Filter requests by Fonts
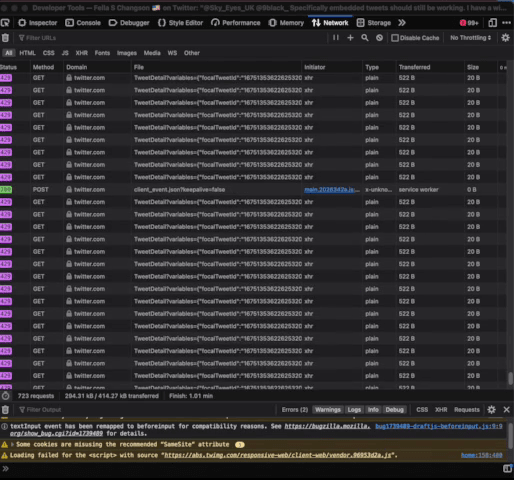This screenshot has height=480, width=514. point(102,53)
